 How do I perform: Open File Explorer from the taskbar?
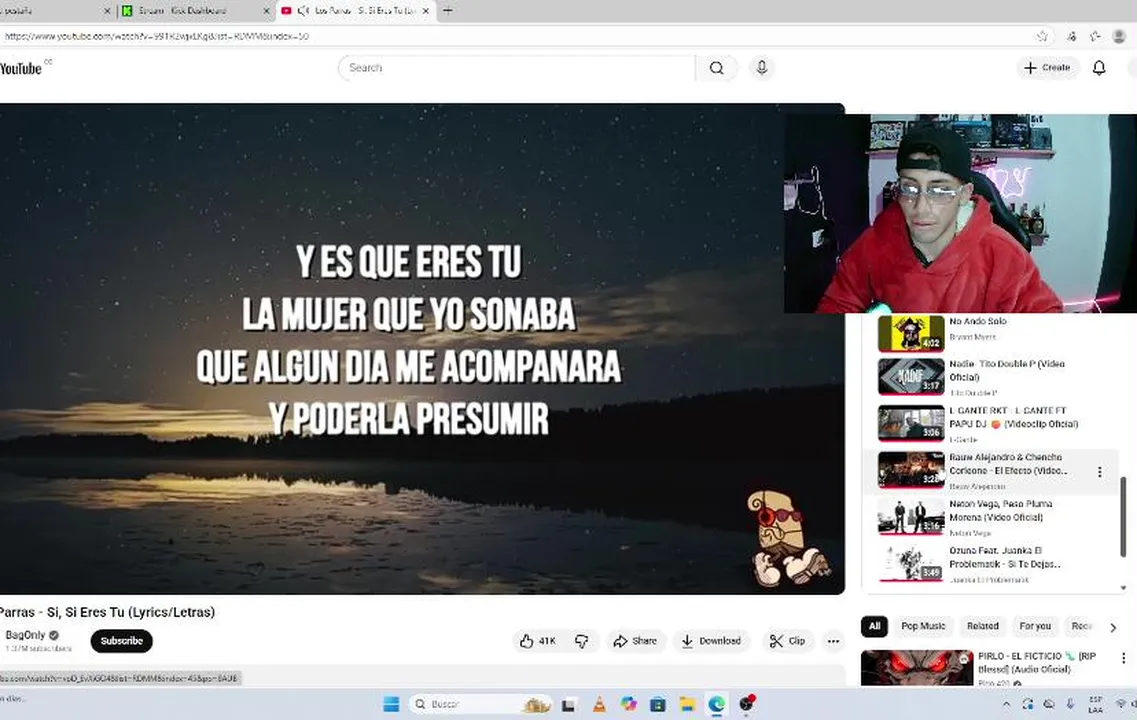coord(687,704)
